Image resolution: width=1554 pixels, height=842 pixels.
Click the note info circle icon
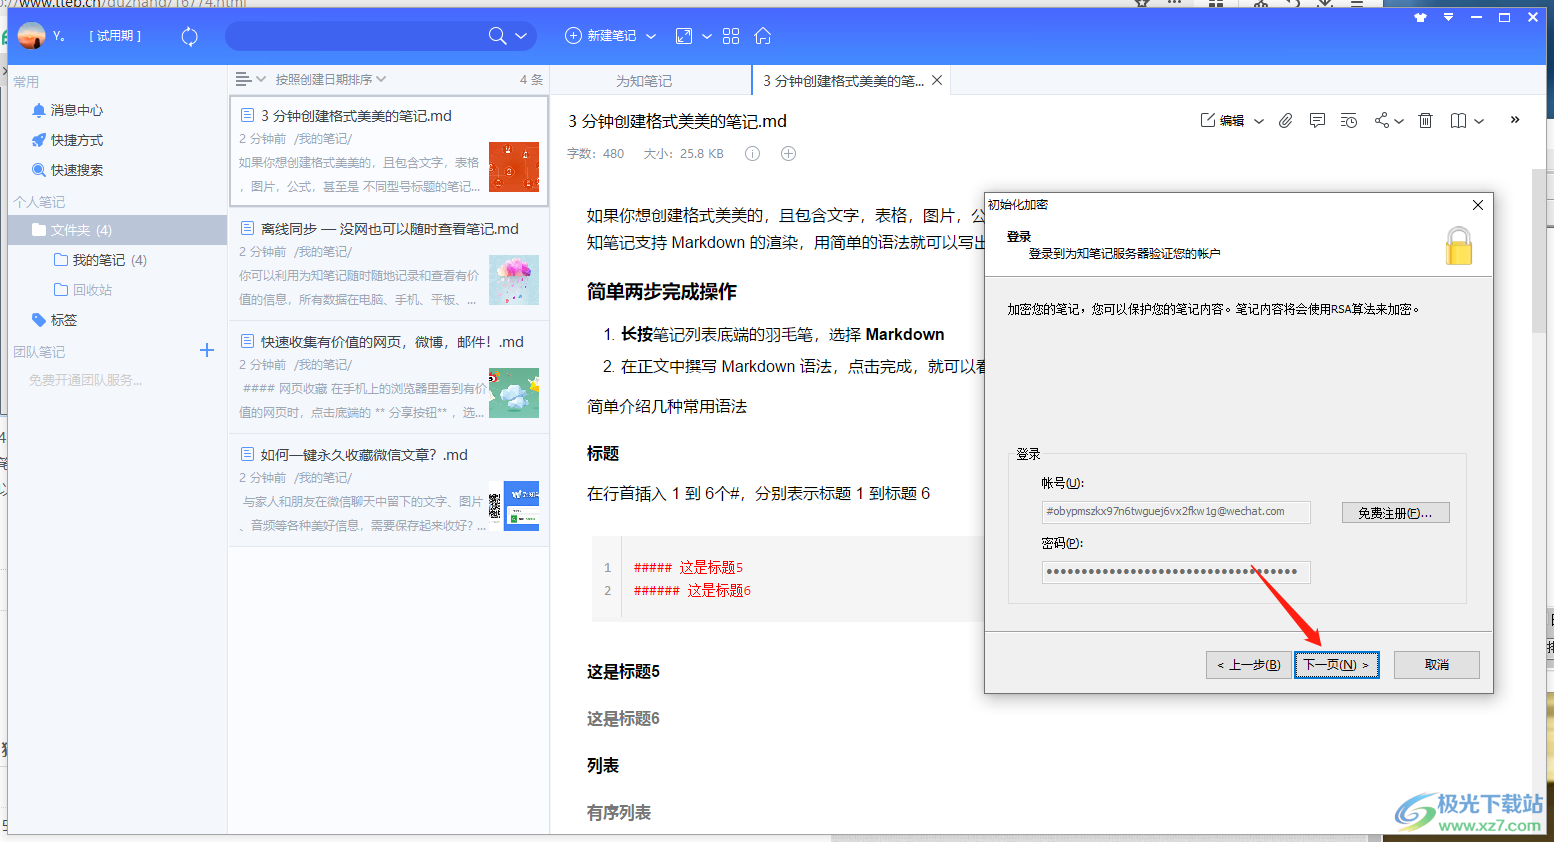[752, 154]
